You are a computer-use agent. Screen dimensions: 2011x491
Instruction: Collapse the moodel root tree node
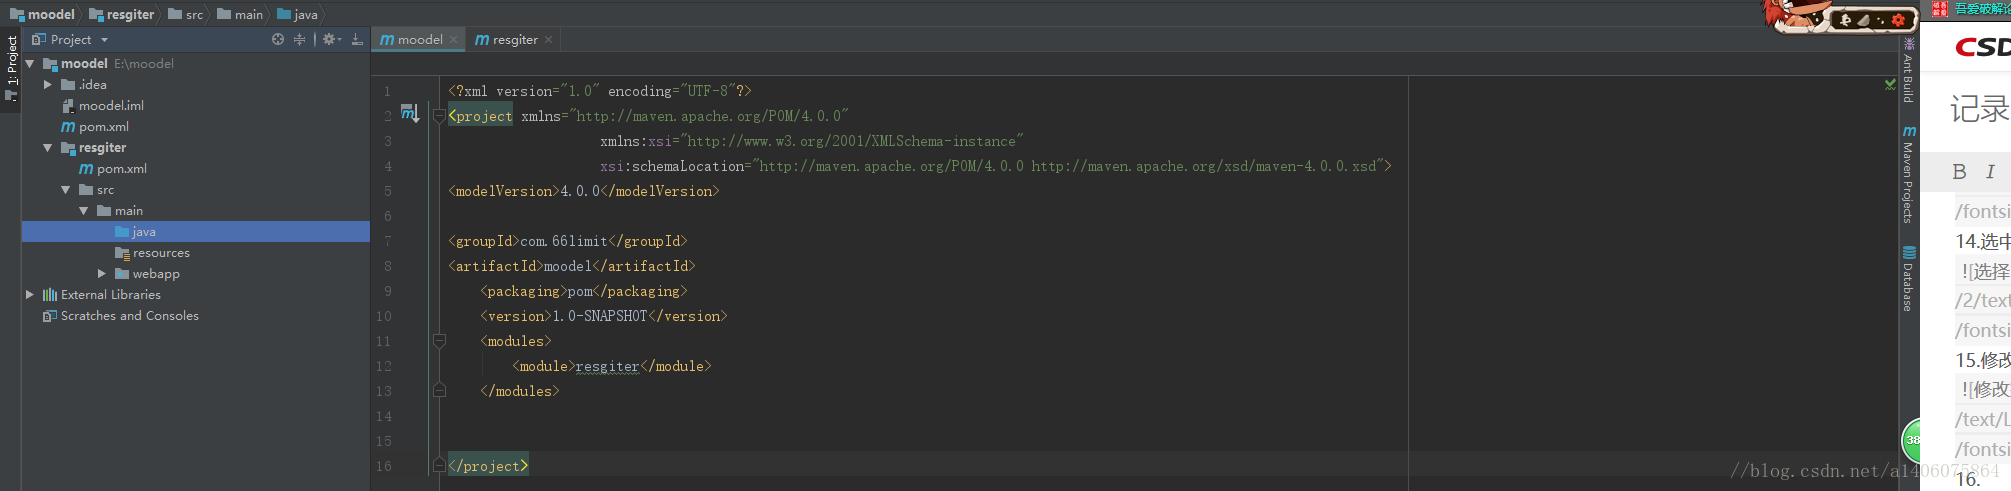[x=30, y=63]
